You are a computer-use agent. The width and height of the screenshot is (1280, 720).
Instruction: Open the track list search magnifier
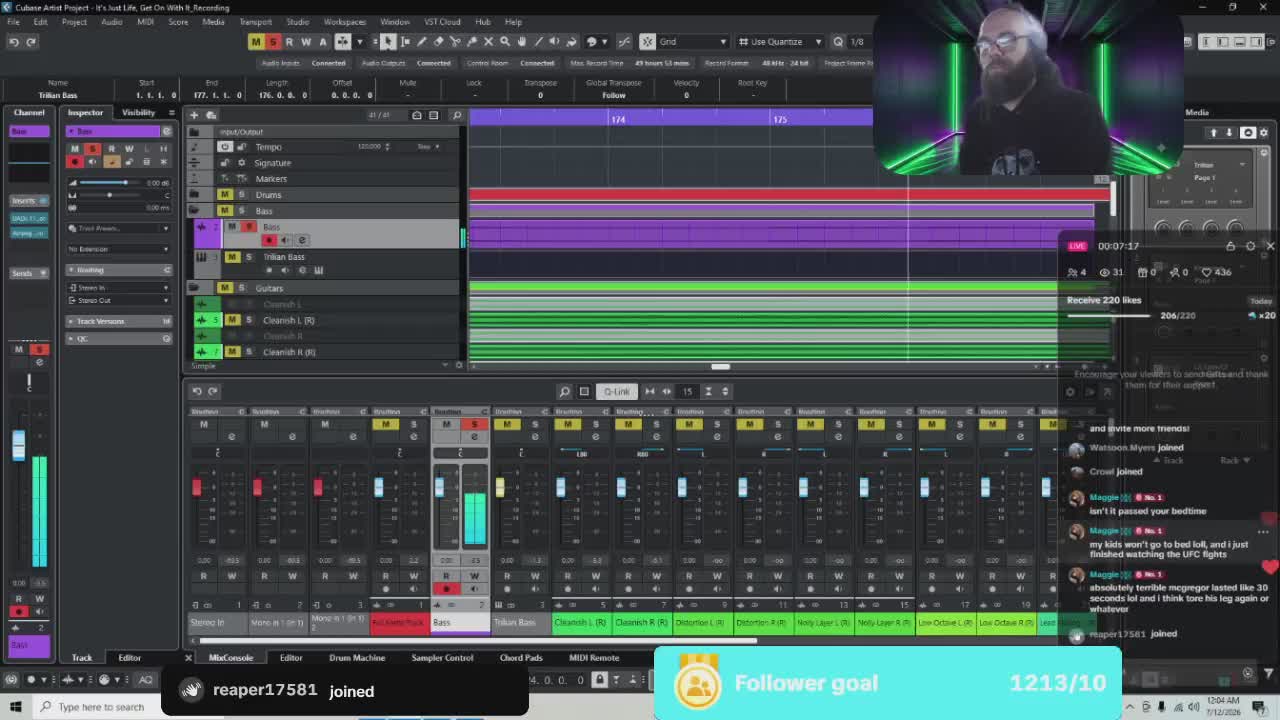pyautogui.click(x=457, y=115)
